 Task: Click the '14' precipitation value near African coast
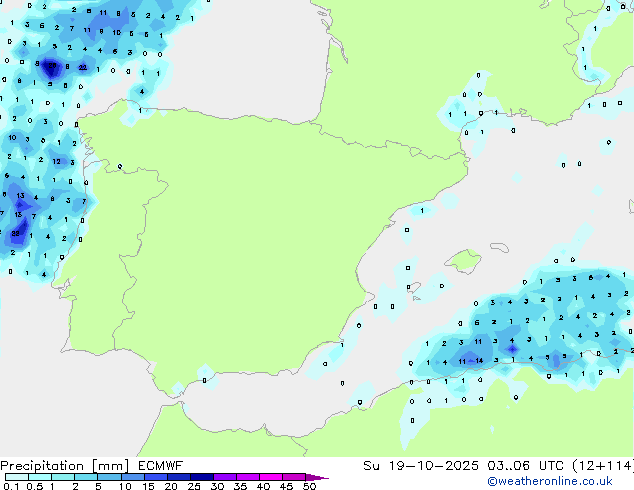tap(479, 360)
